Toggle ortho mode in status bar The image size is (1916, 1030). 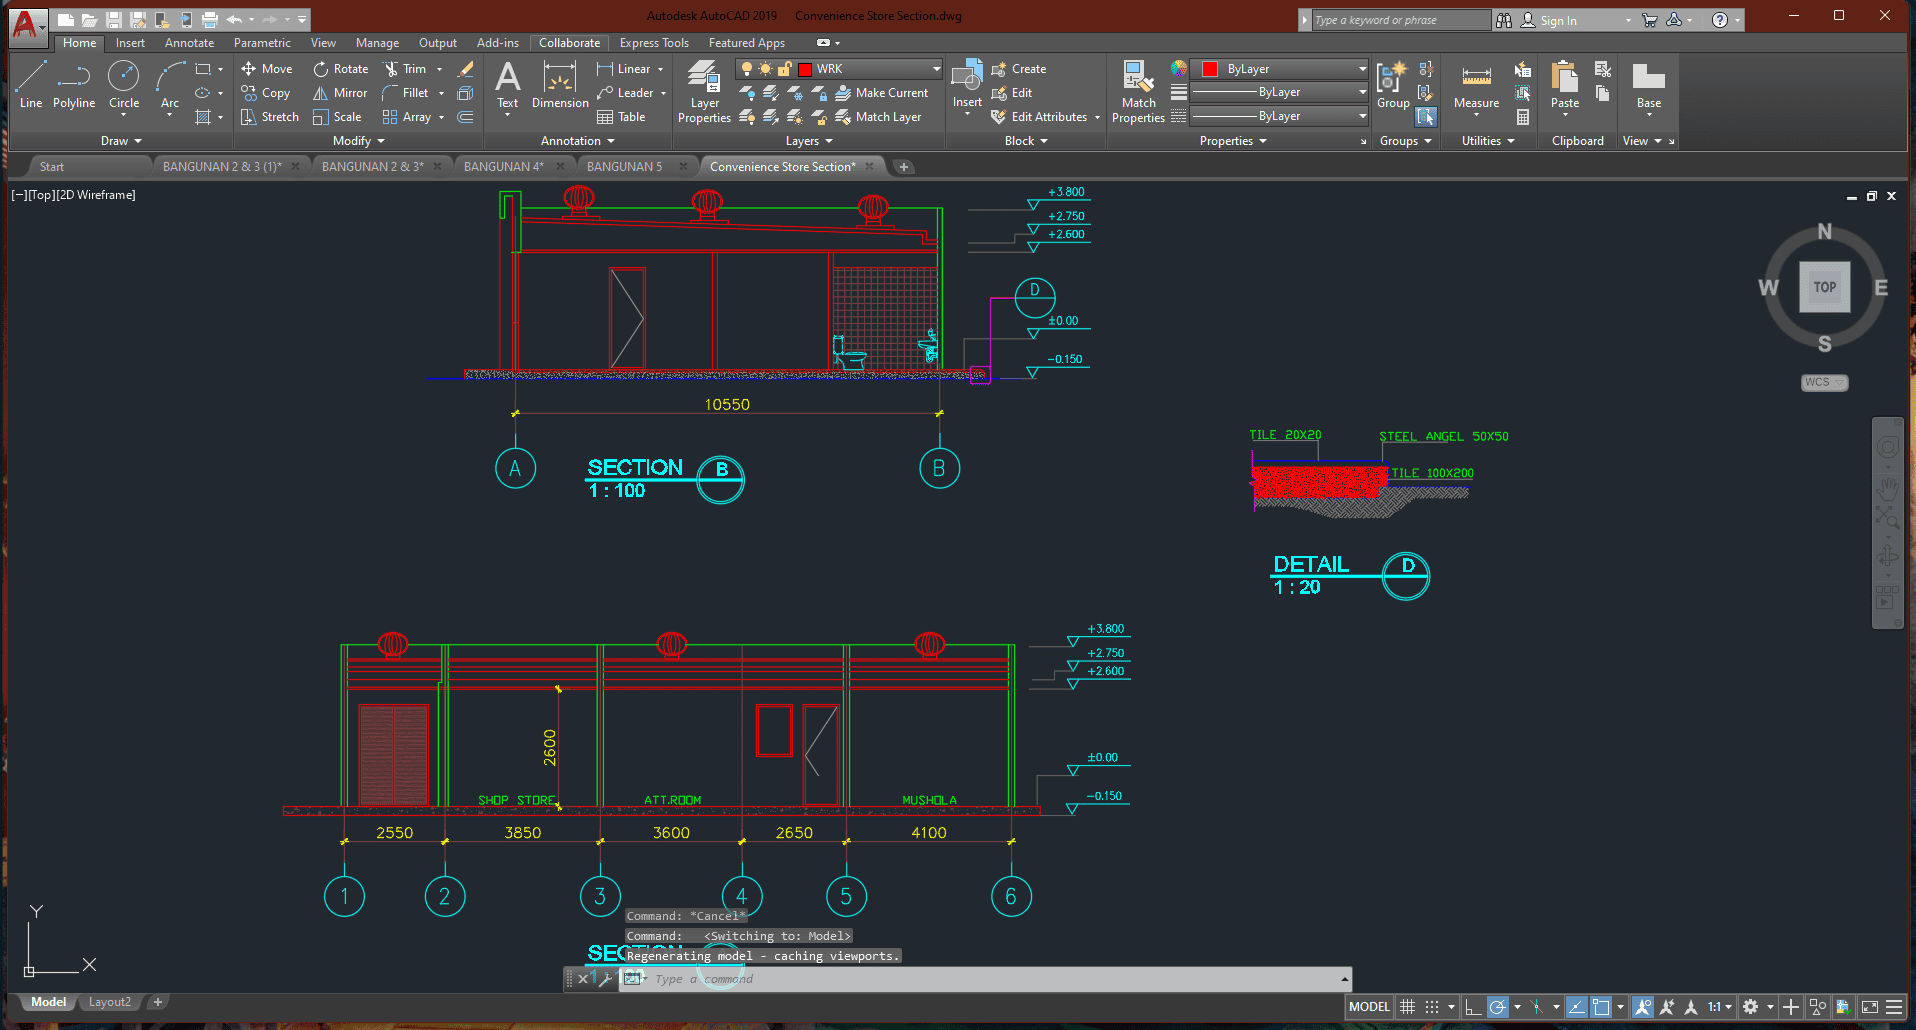(1473, 1007)
